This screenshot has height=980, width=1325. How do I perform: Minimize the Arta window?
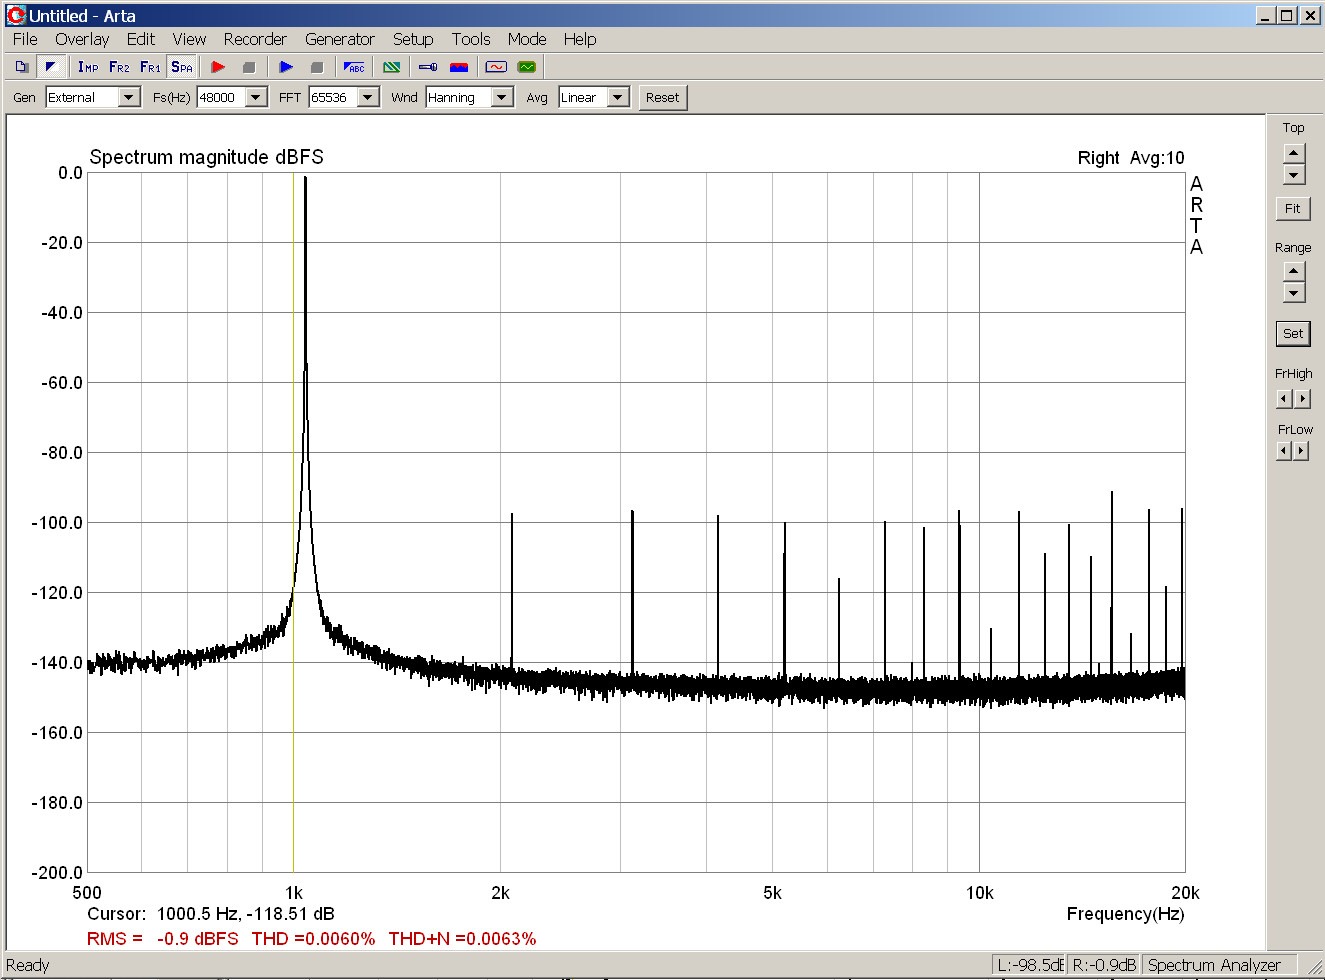(x=1266, y=15)
